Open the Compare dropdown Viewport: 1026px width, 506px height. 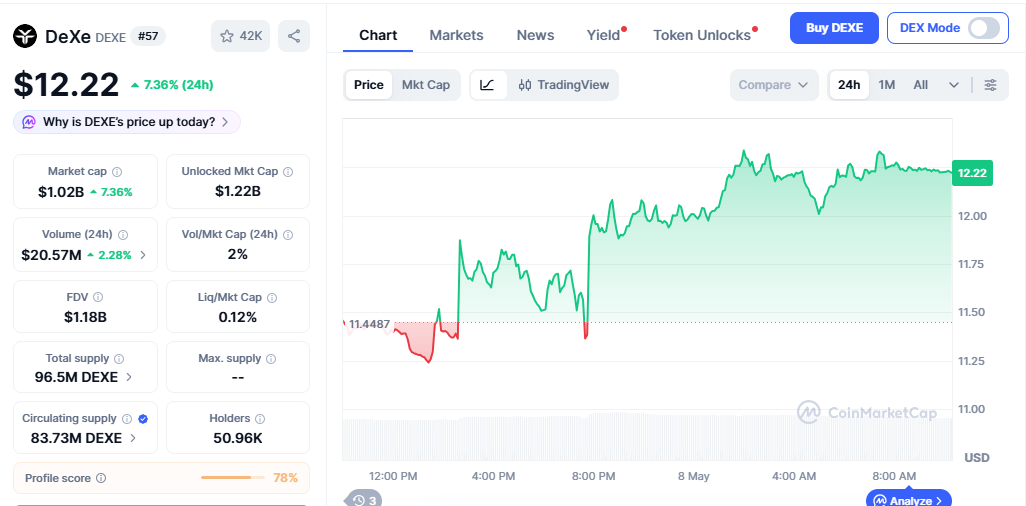click(x=774, y=85)
